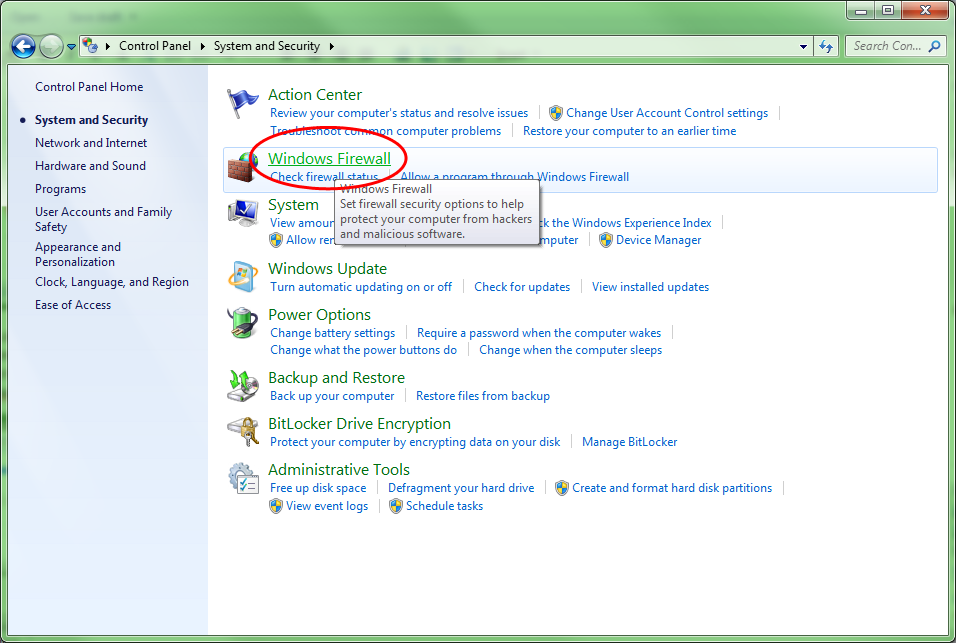Click Restore files from backup link

point(483,396)
